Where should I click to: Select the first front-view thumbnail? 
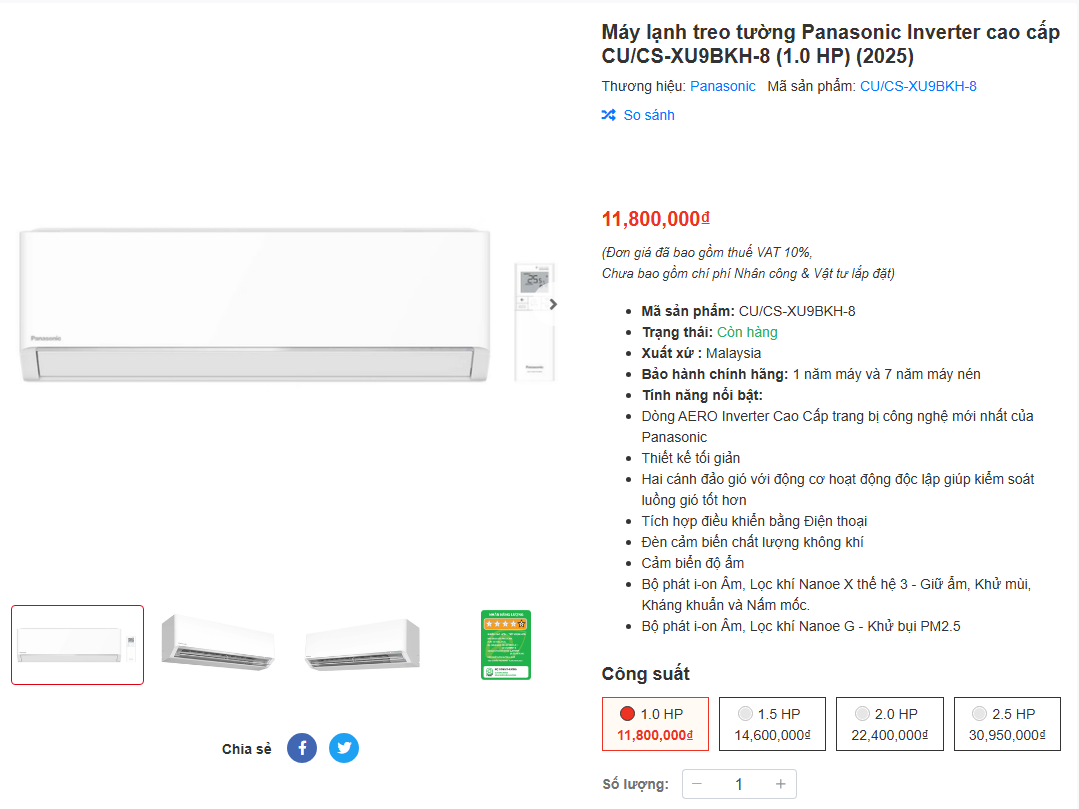click(x=77, y=645)
